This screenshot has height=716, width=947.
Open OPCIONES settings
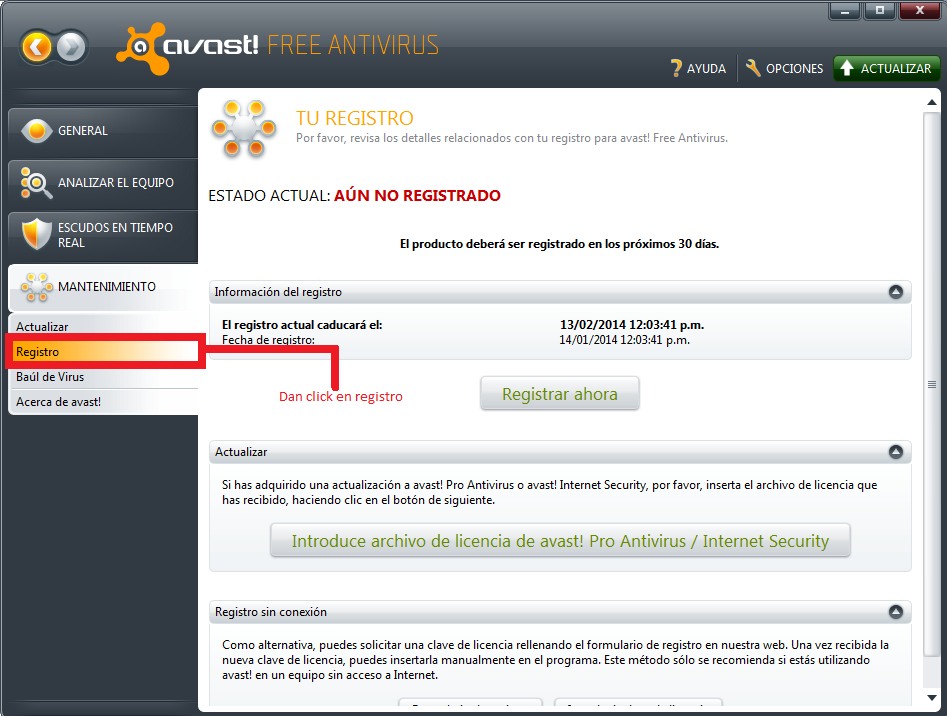784,68
